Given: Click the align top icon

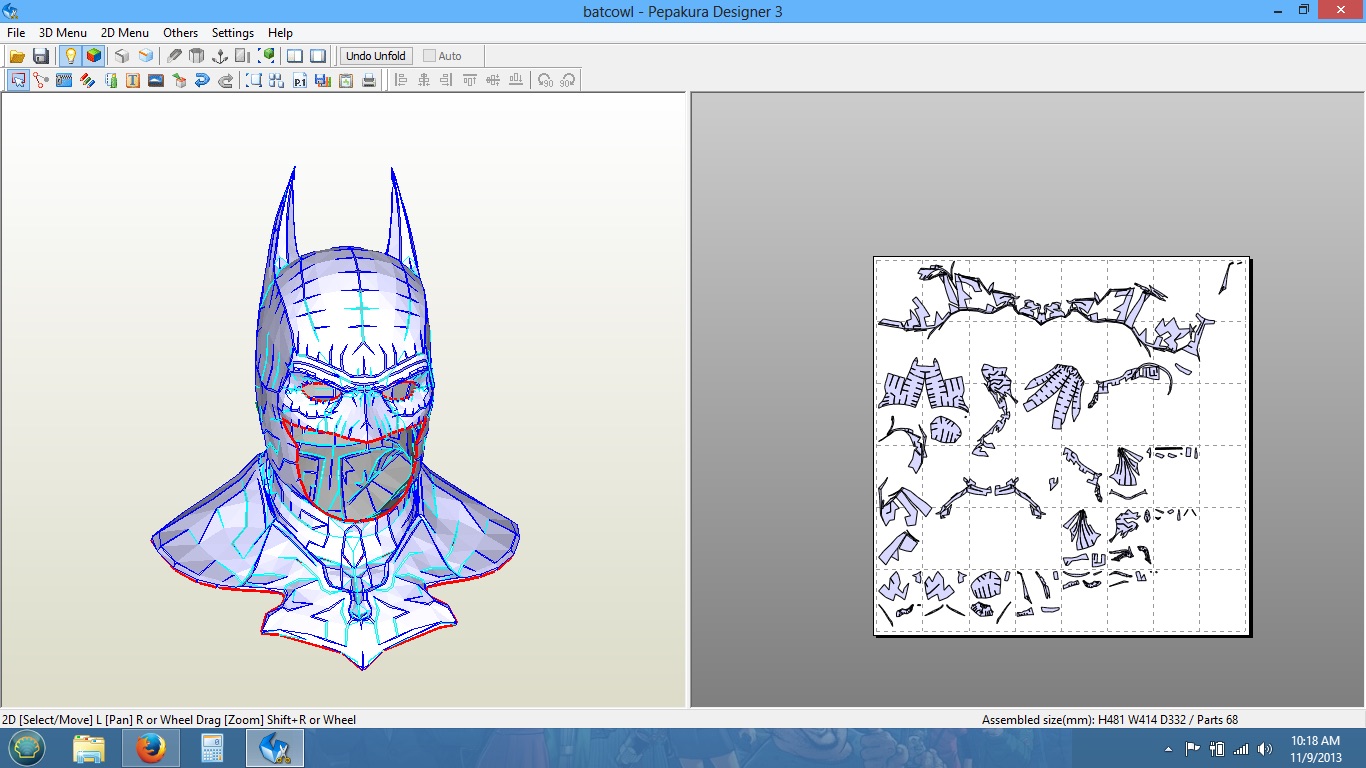Looking at the screenshot, I should [x=470, y=80].
